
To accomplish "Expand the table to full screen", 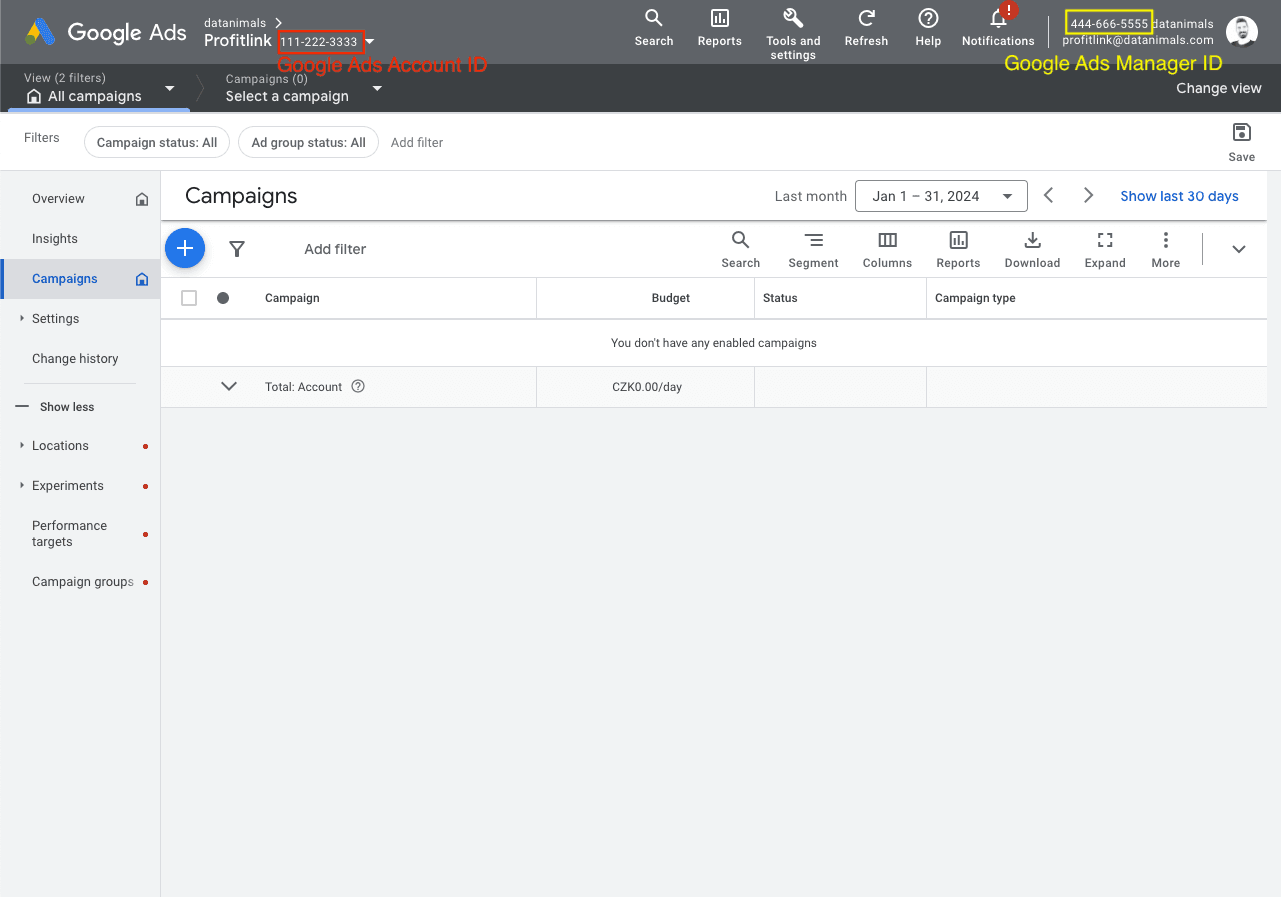I will point(1105,249).
